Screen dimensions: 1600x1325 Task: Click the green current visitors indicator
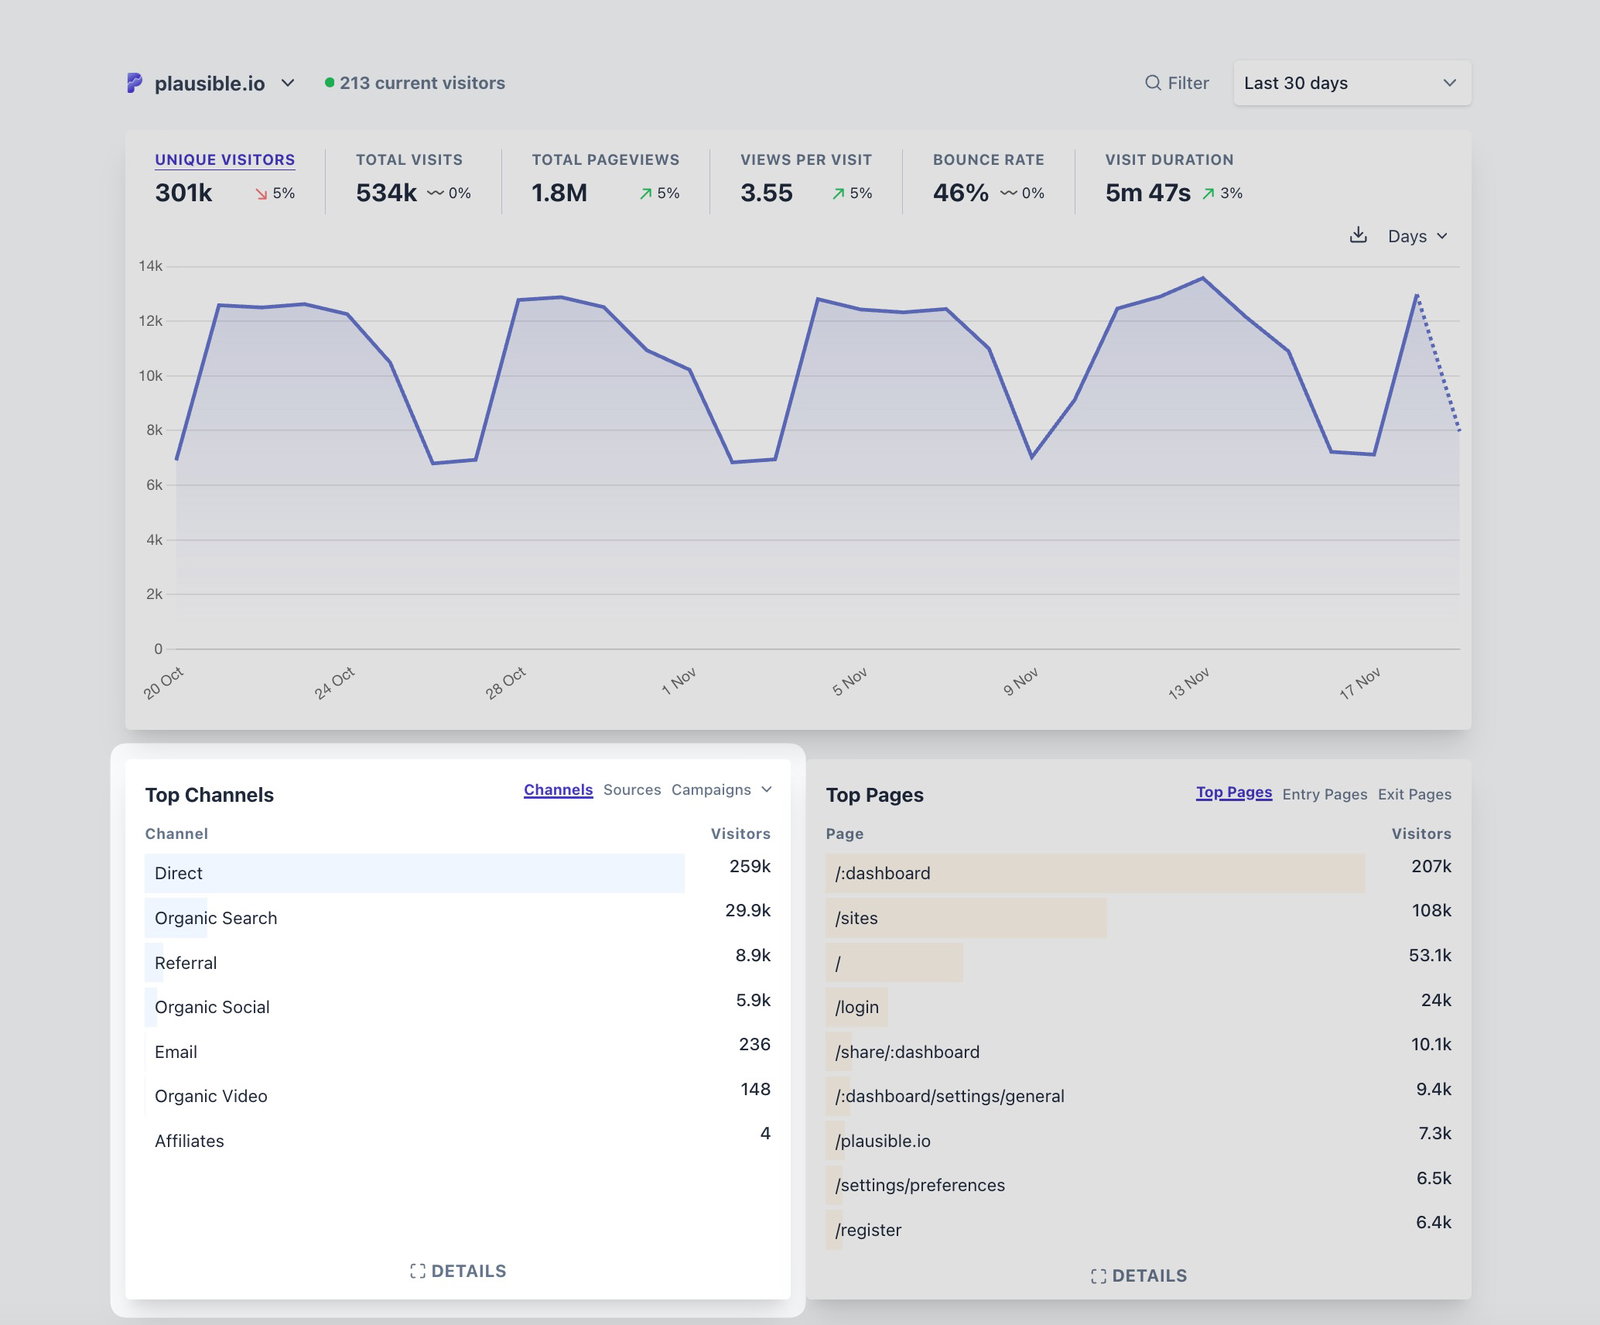(329, 83)
